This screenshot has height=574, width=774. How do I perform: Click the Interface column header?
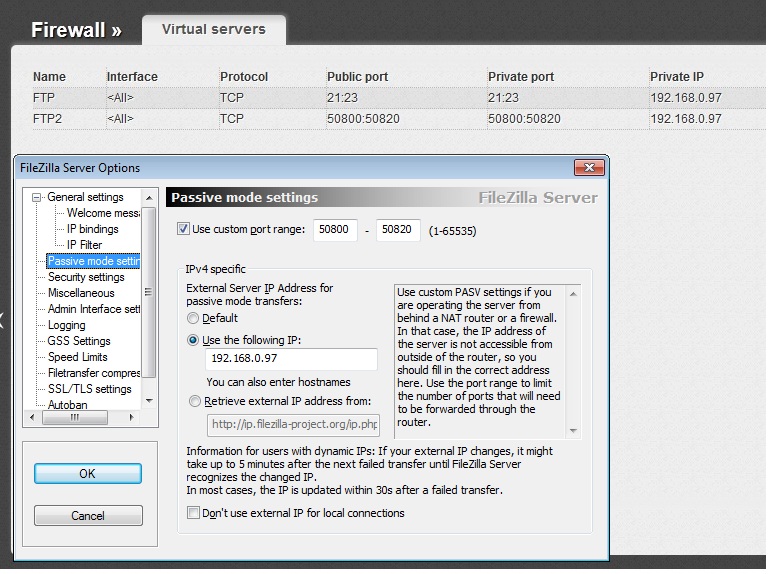coord(132,77)
